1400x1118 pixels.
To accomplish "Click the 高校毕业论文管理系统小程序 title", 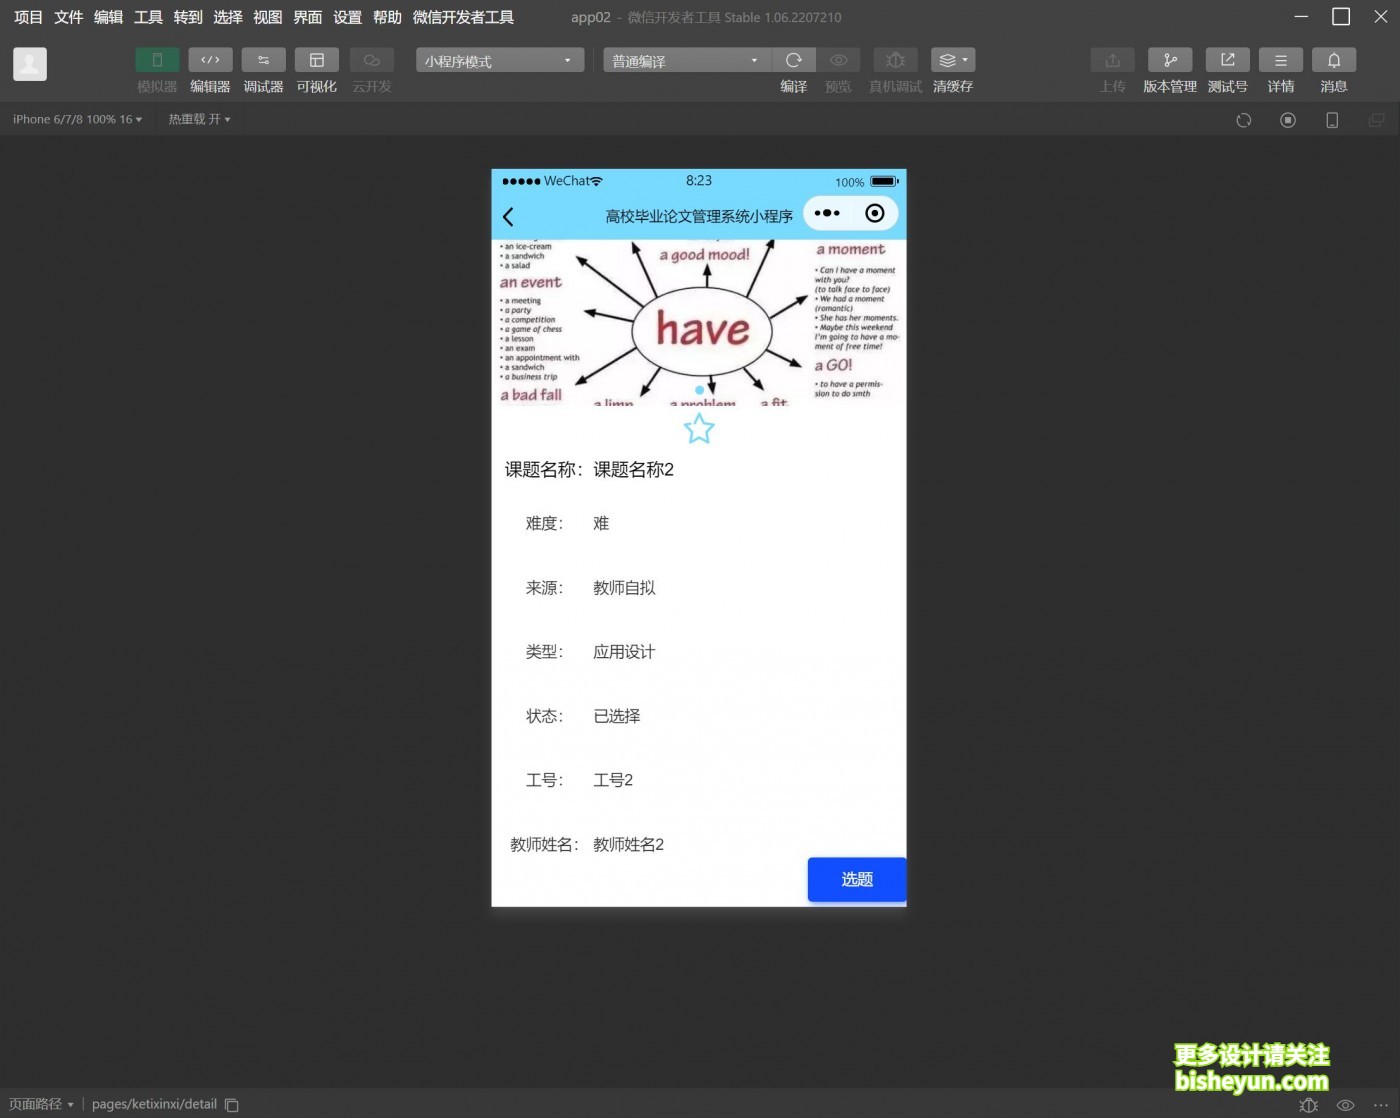I will (699, 216).
